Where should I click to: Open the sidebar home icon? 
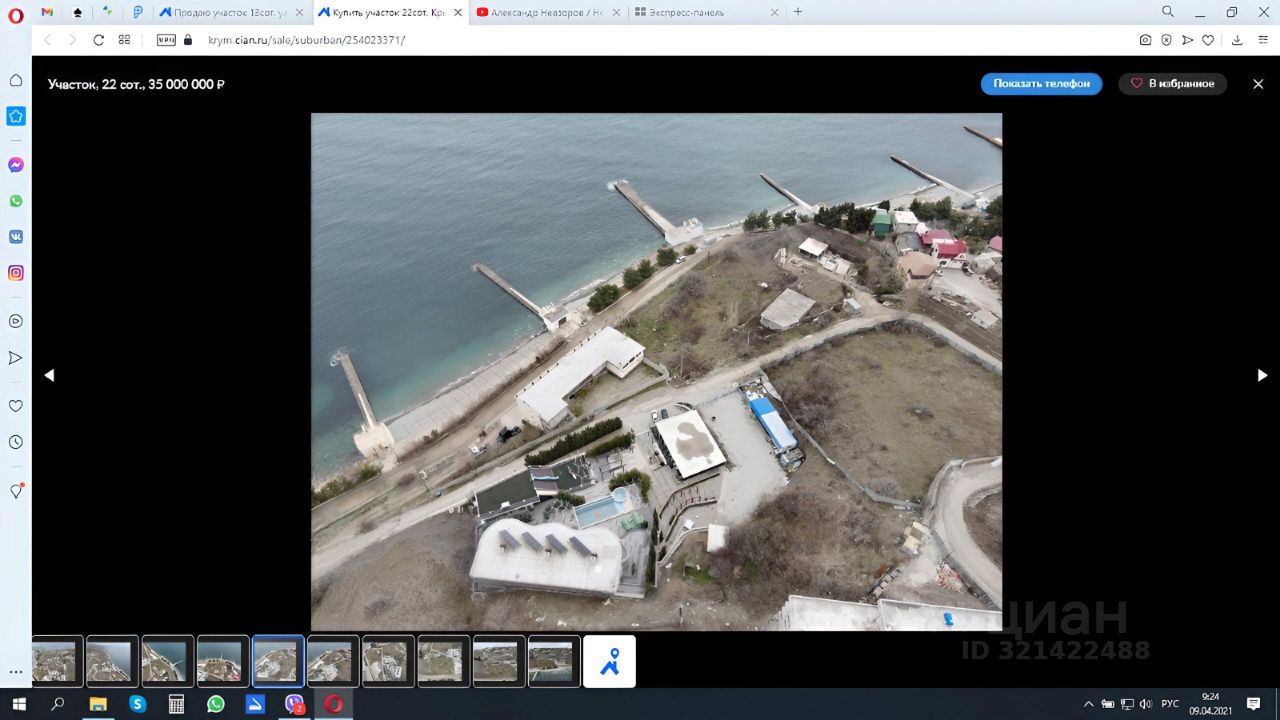tap(16, 80)
